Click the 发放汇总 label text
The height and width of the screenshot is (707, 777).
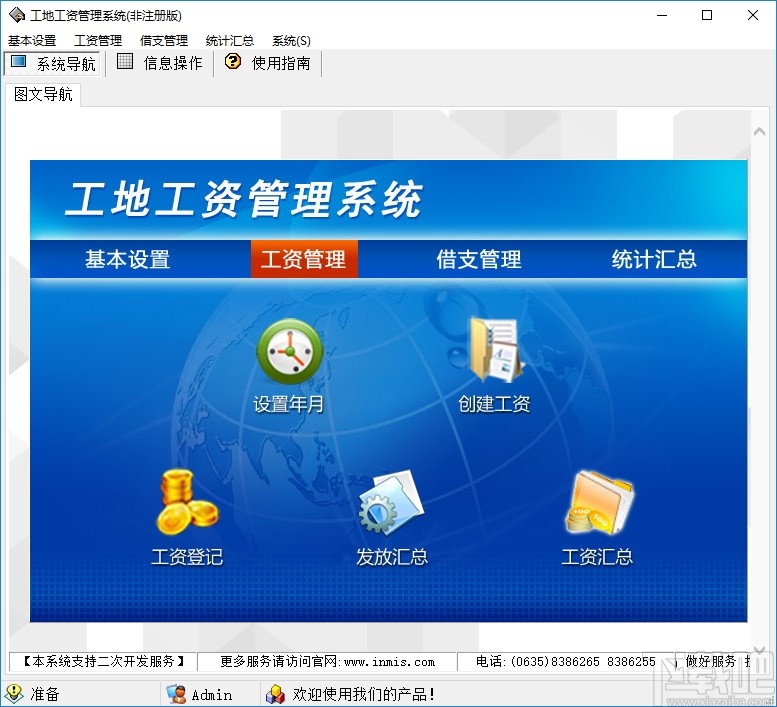(392, 557)
